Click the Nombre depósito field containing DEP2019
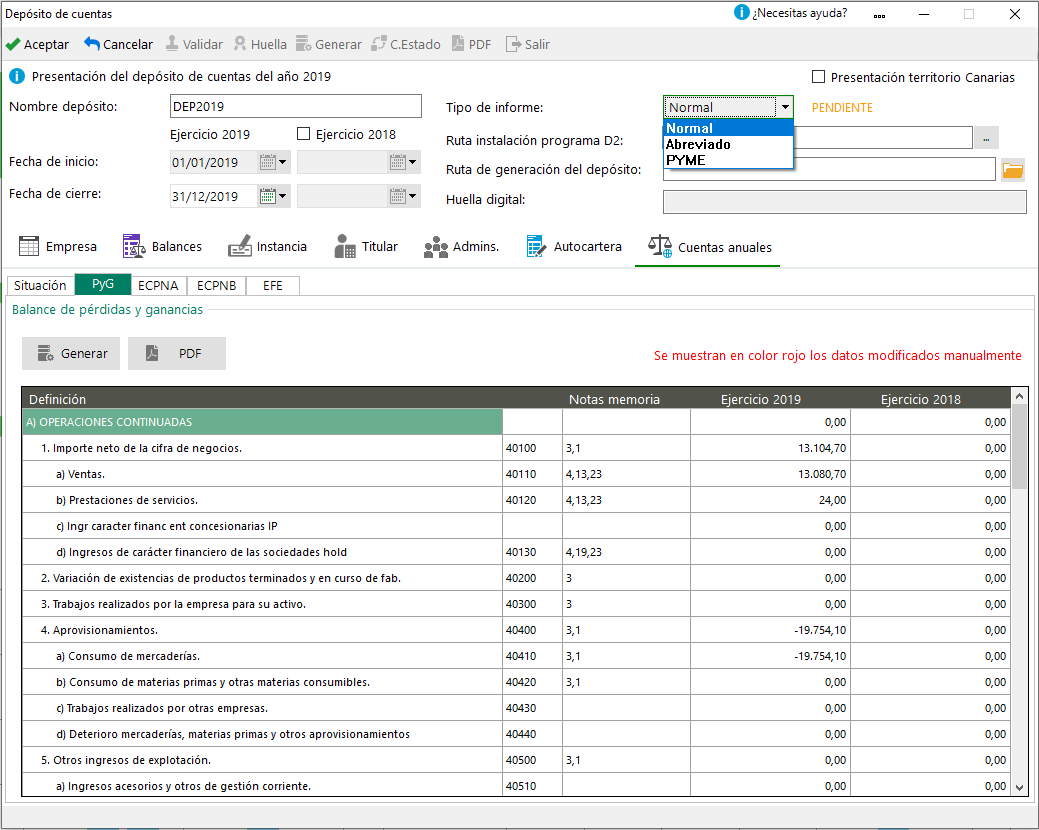The height and width of the screenshot is (830, 1039). coord(296,107)
